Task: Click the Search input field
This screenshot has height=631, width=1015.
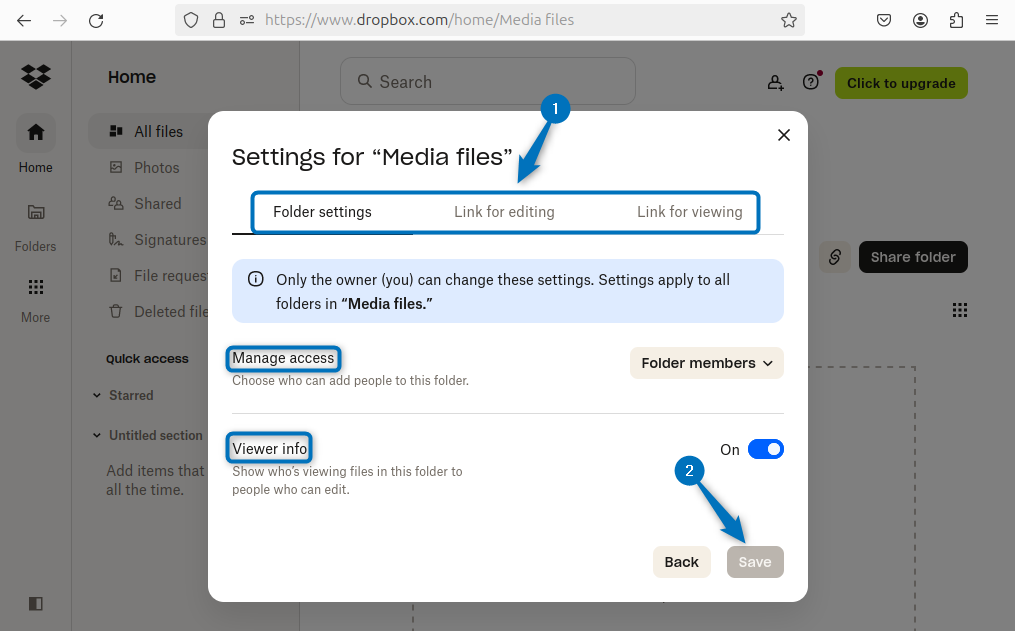Action: 488,82
